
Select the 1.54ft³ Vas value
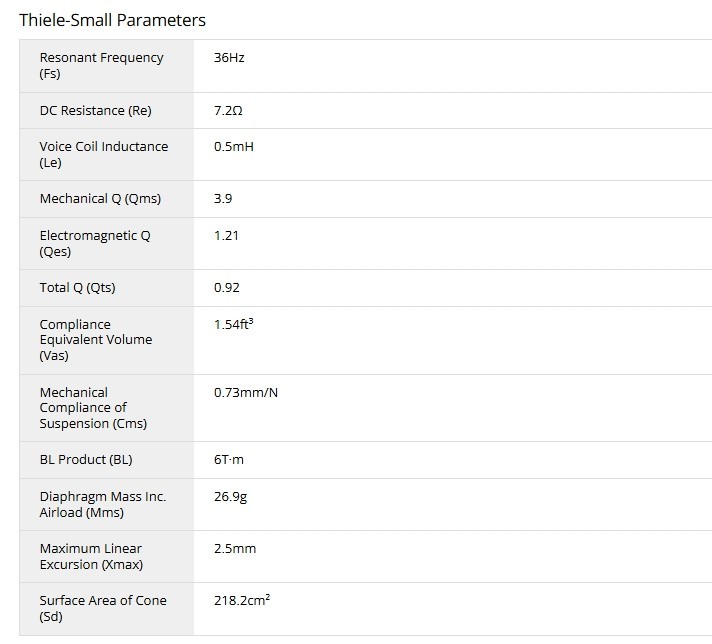pyautogui.click(x=233, y=324)
